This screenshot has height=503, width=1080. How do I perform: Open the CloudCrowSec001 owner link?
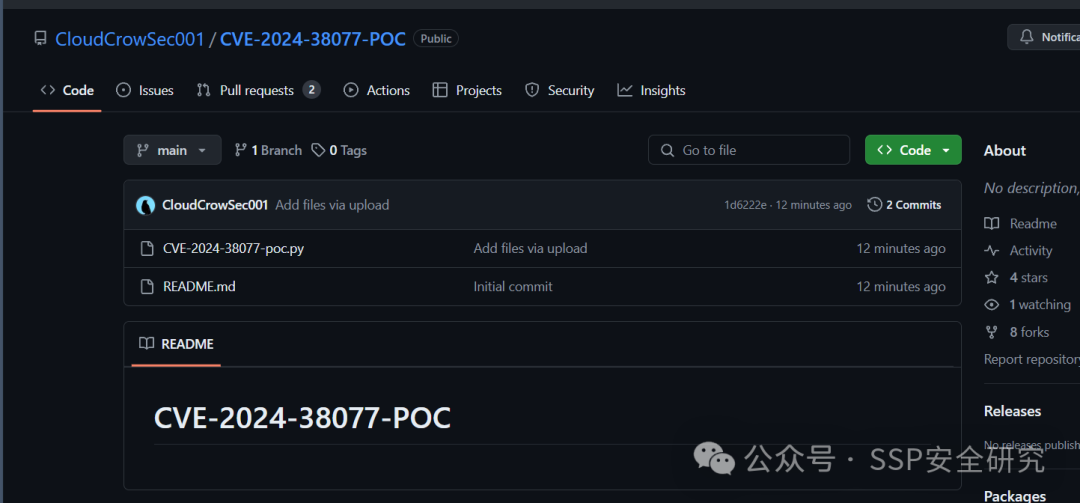pyautogui.click(x=129, y=39)
